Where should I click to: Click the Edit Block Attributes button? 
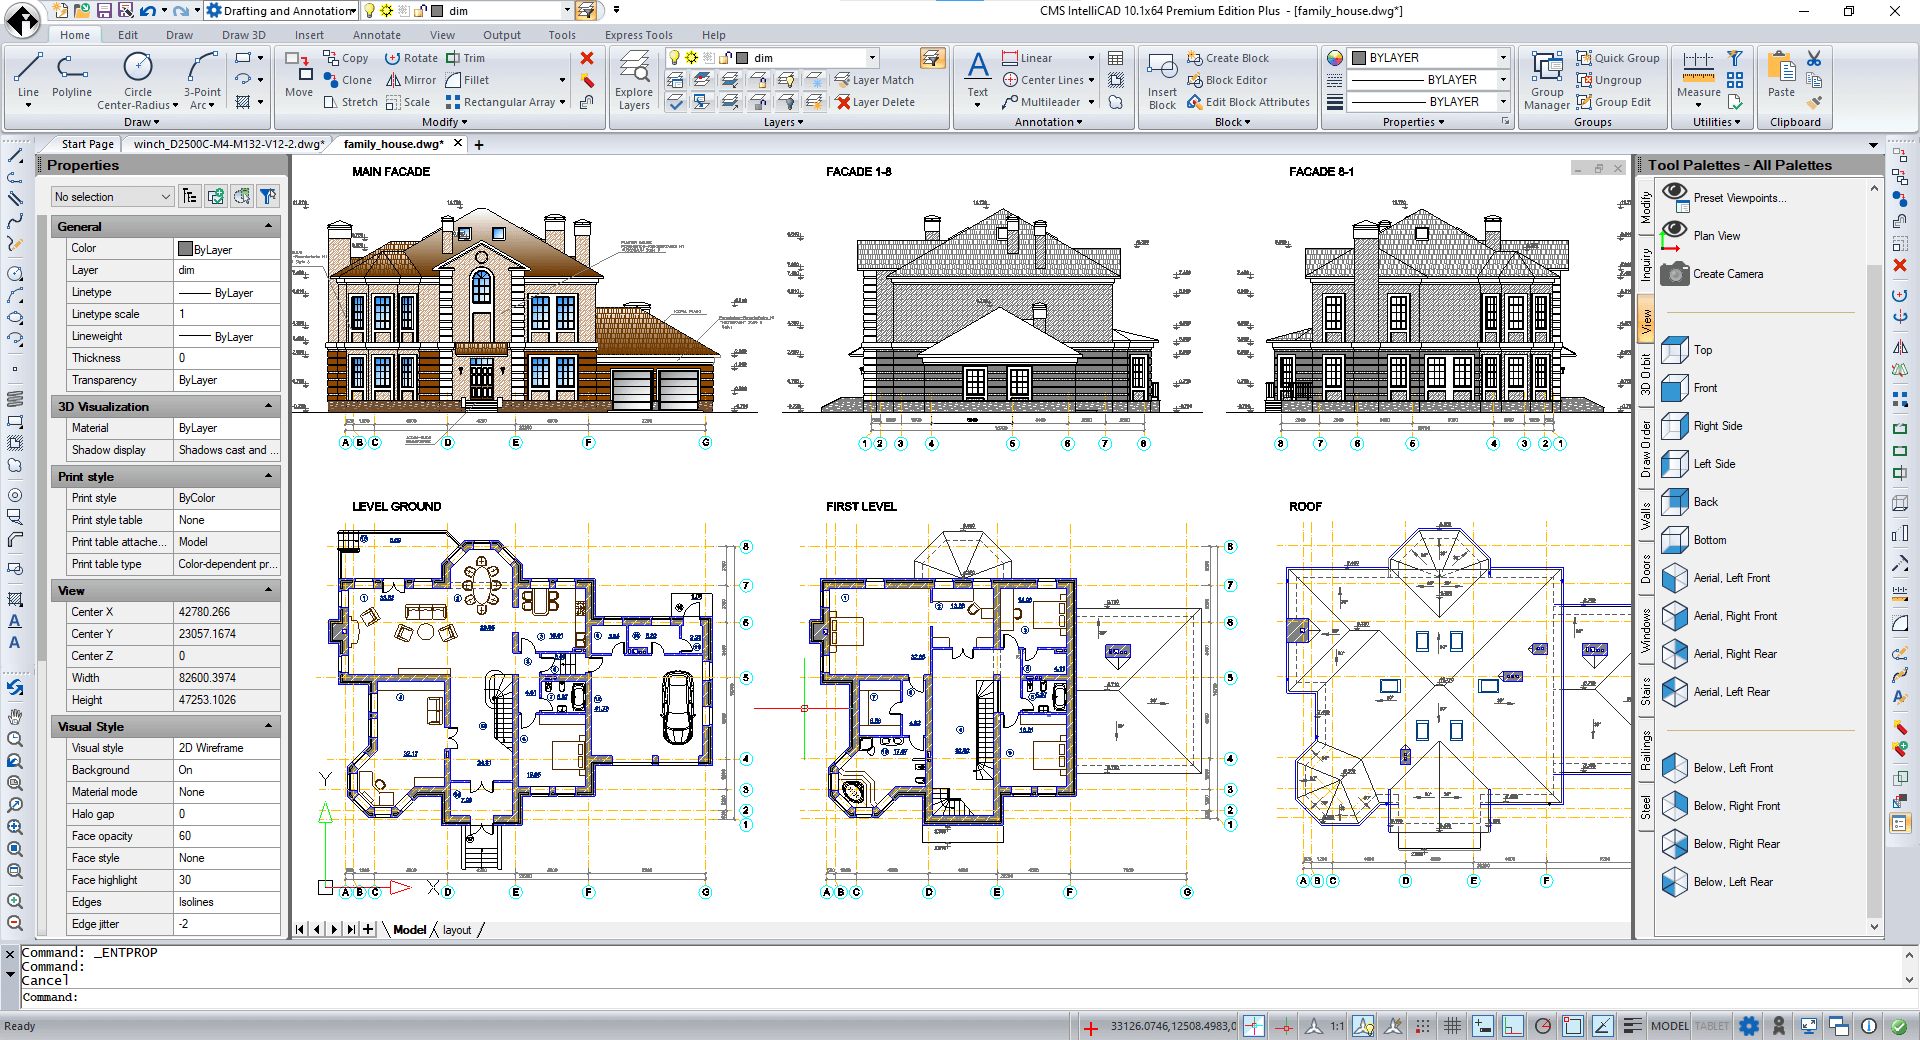[1248, 102]
